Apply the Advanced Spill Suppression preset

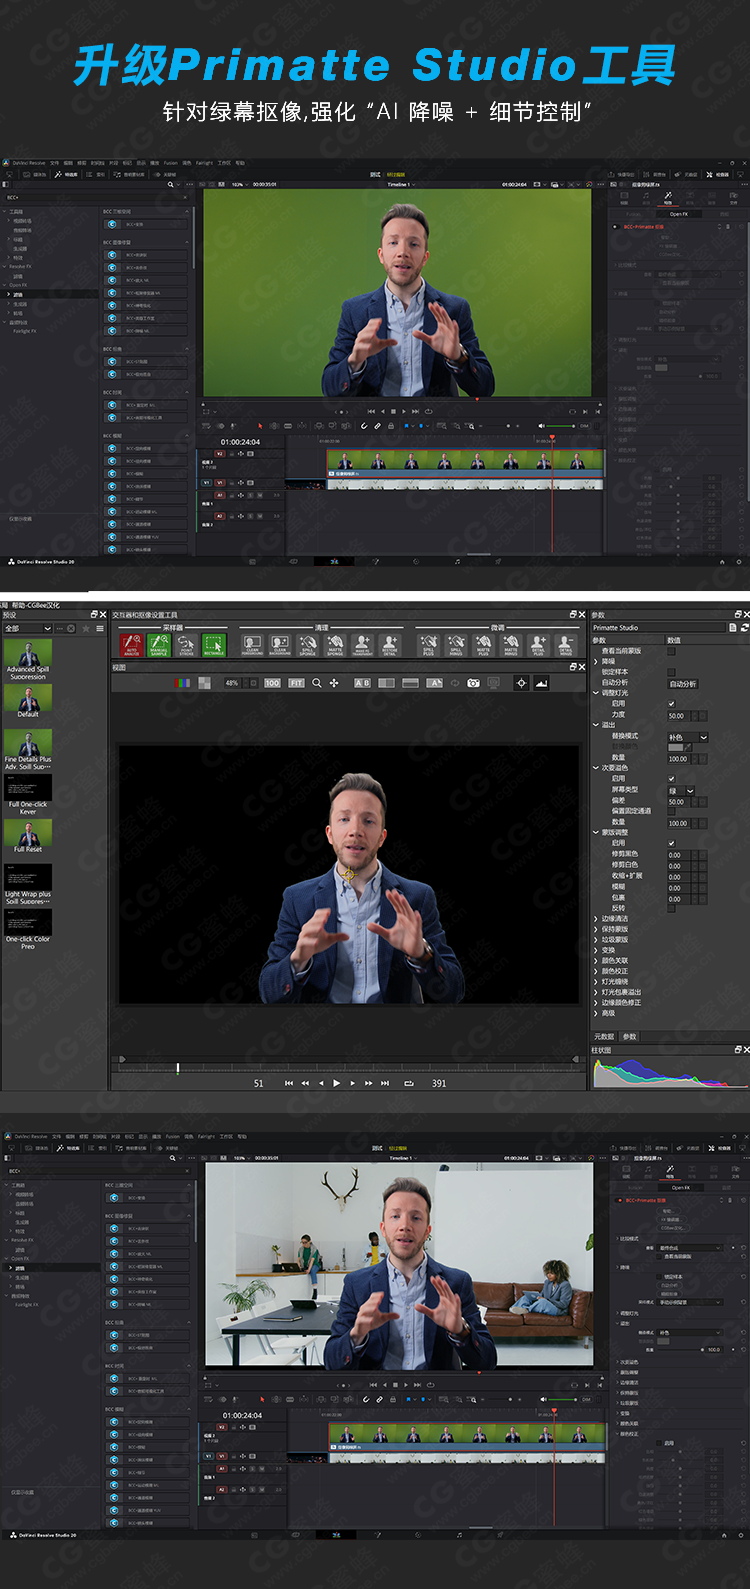click(x=28, y=660)
